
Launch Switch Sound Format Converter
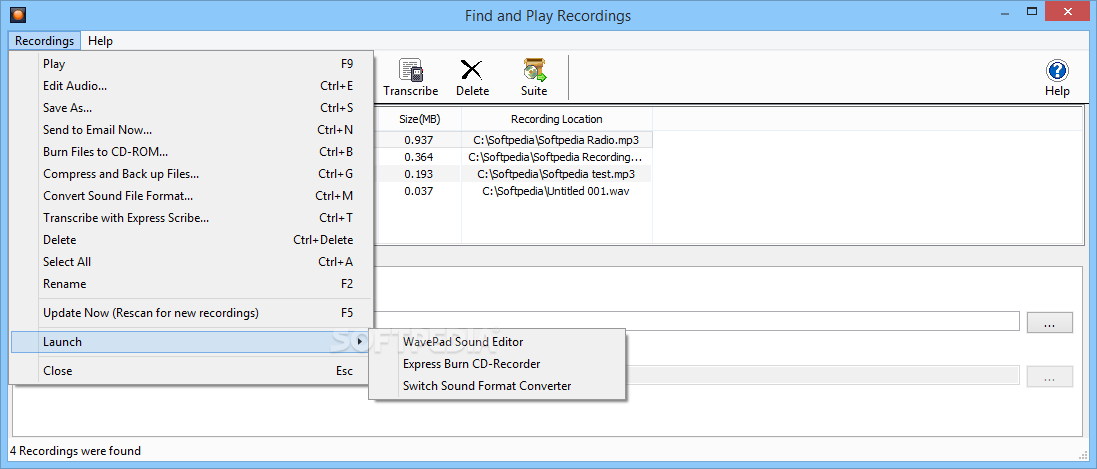pos(497,386)
